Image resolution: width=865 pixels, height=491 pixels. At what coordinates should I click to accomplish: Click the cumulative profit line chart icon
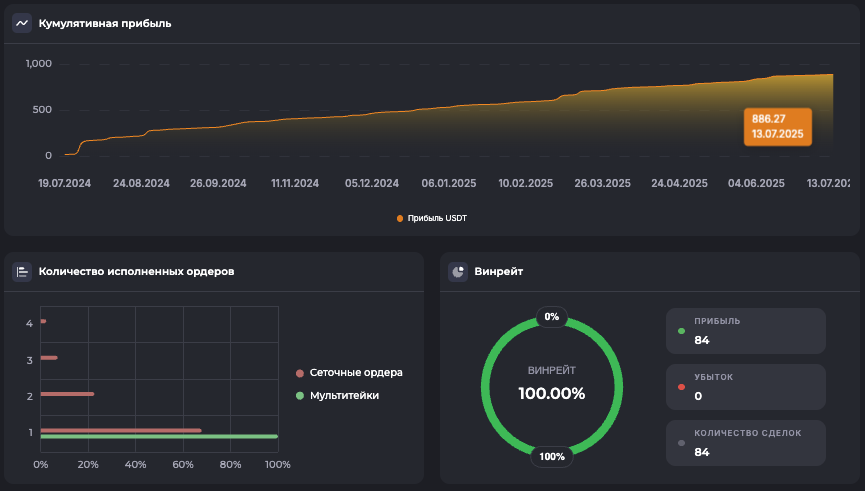22,23
